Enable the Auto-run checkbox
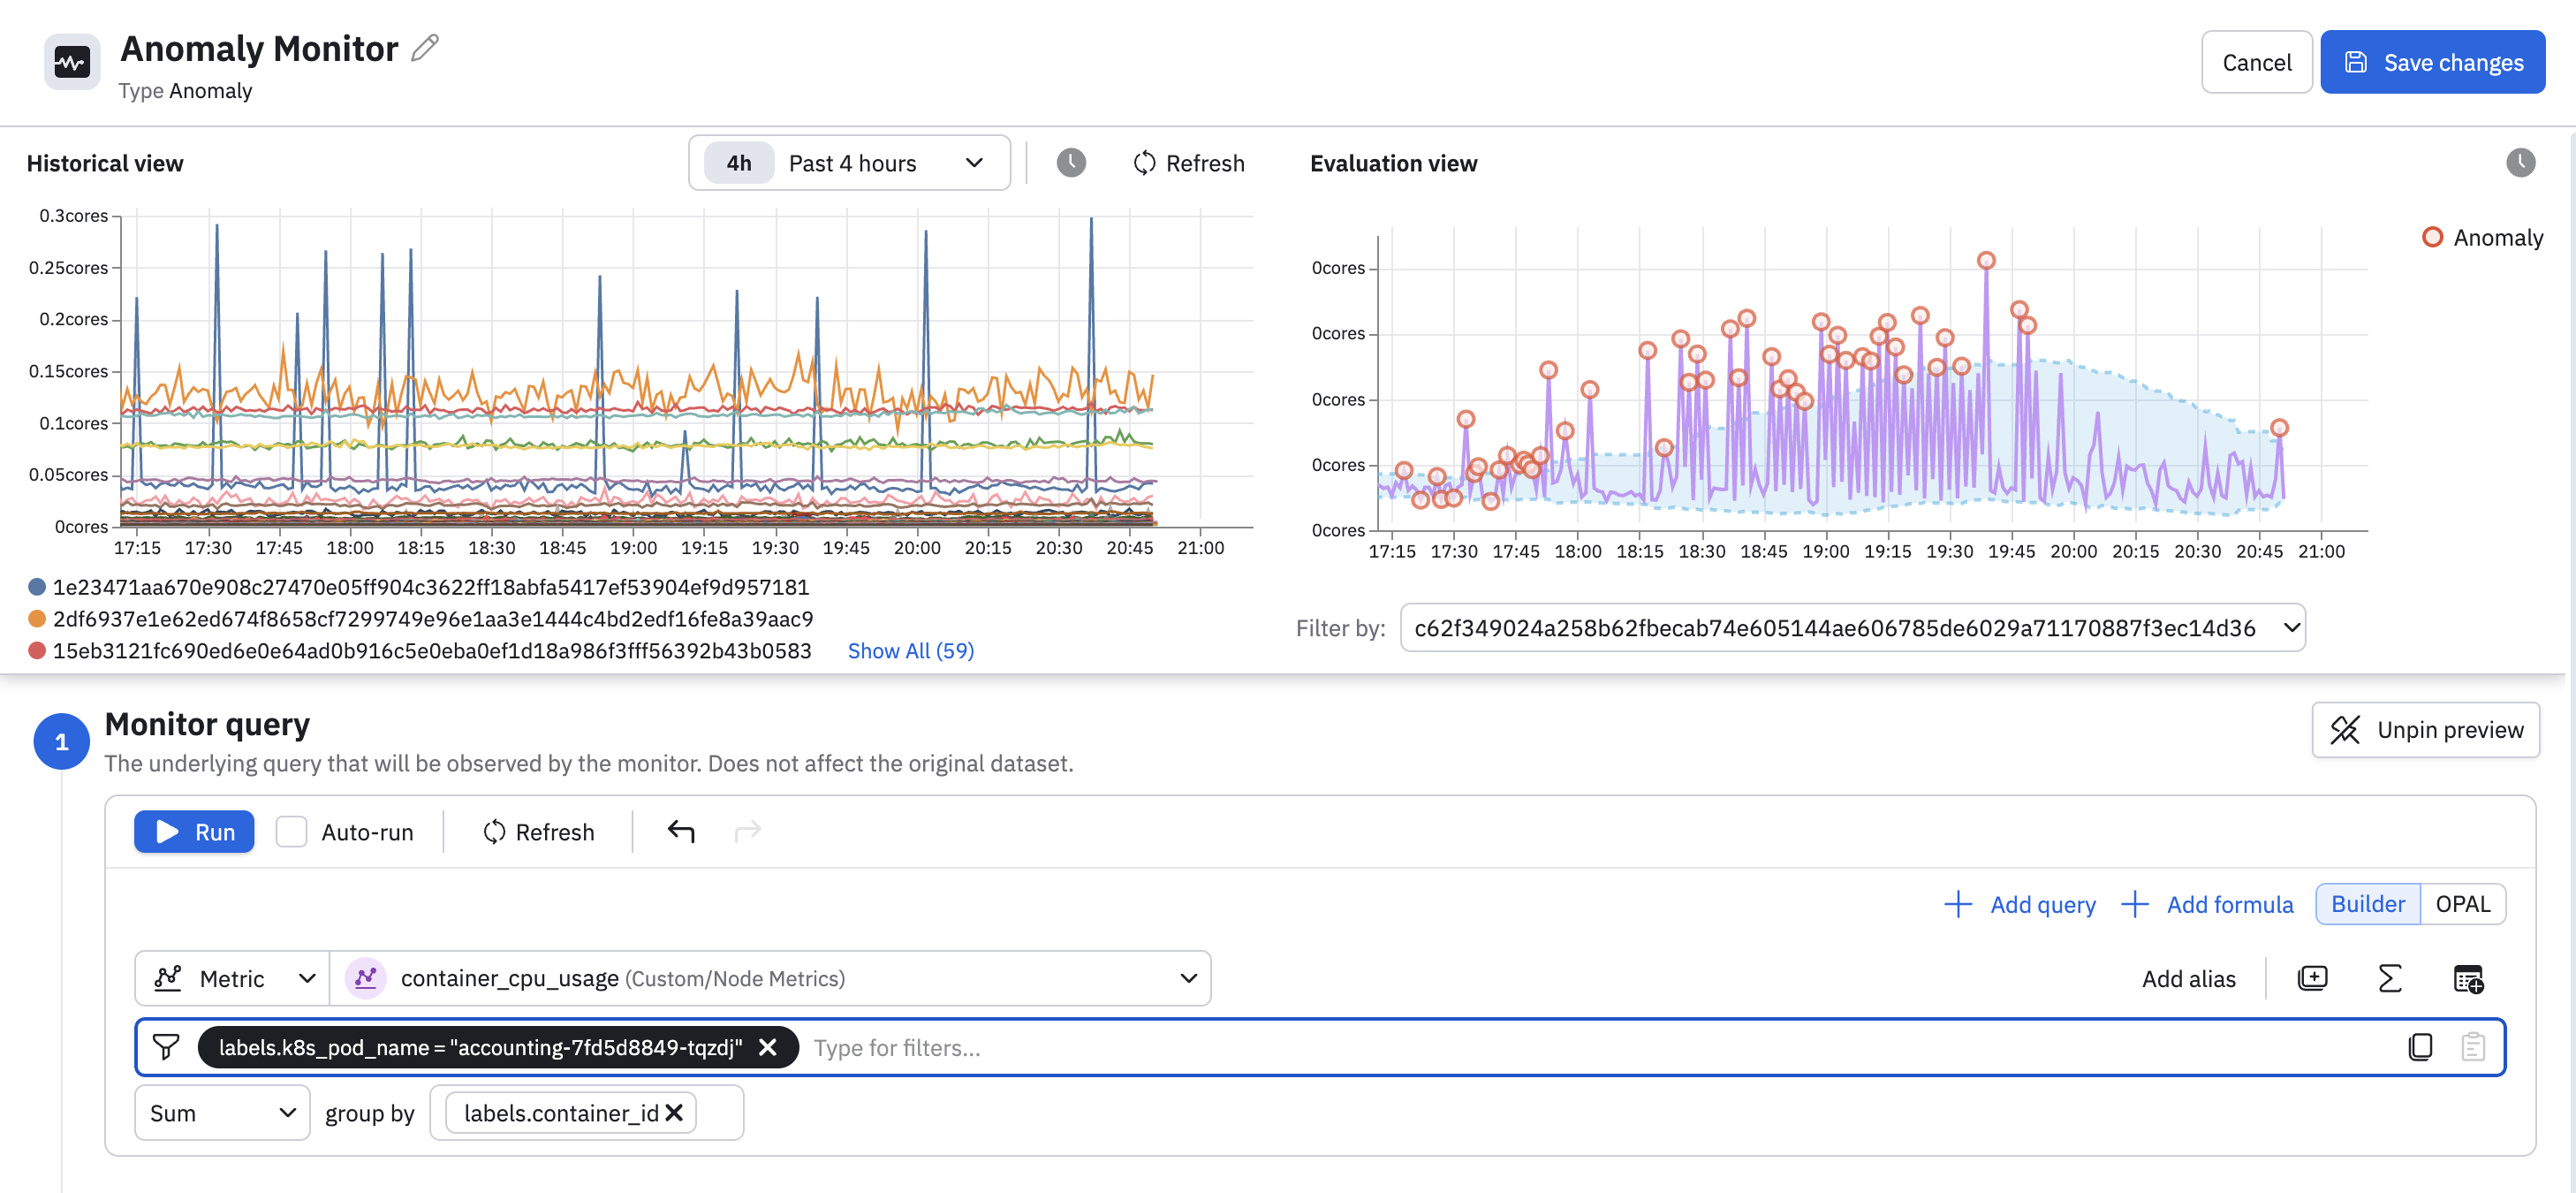 click(291, 832)
